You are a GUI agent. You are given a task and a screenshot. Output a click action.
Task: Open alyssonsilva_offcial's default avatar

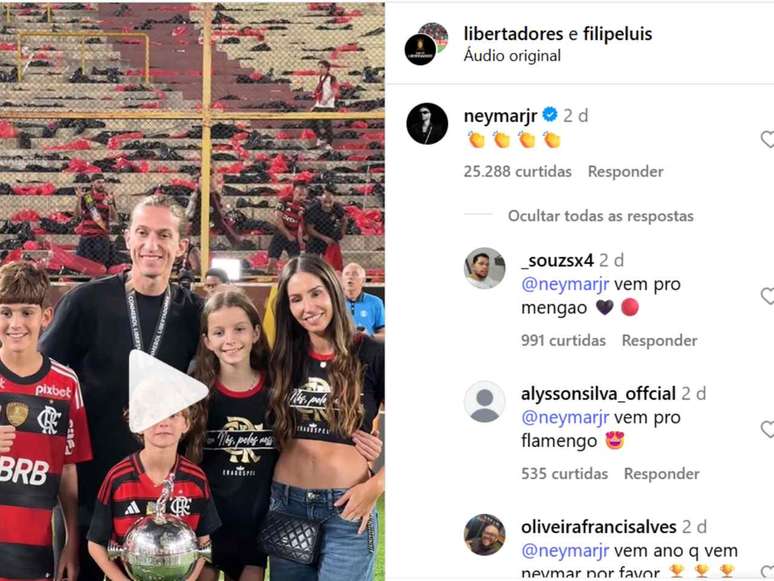484,401
